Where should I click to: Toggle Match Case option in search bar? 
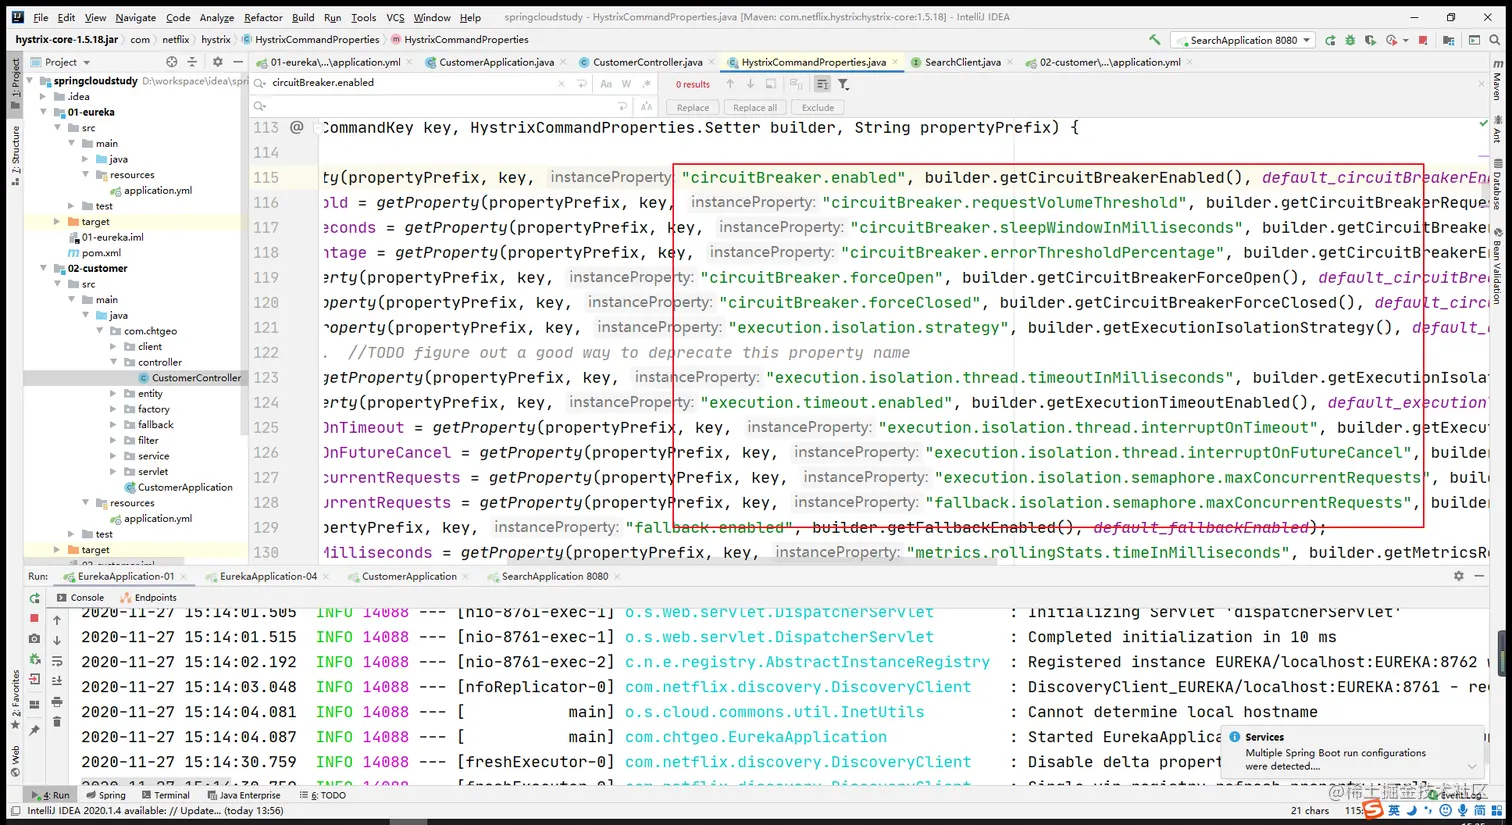tap(606, 84)
